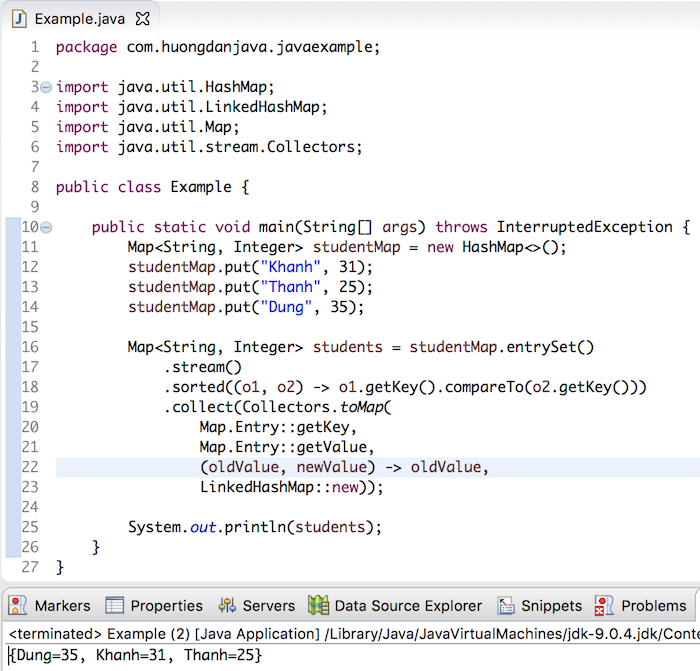The width and height of the screenshot is (700, 671).
Task: Click the Servers view icon
Action: pos(227,605)
